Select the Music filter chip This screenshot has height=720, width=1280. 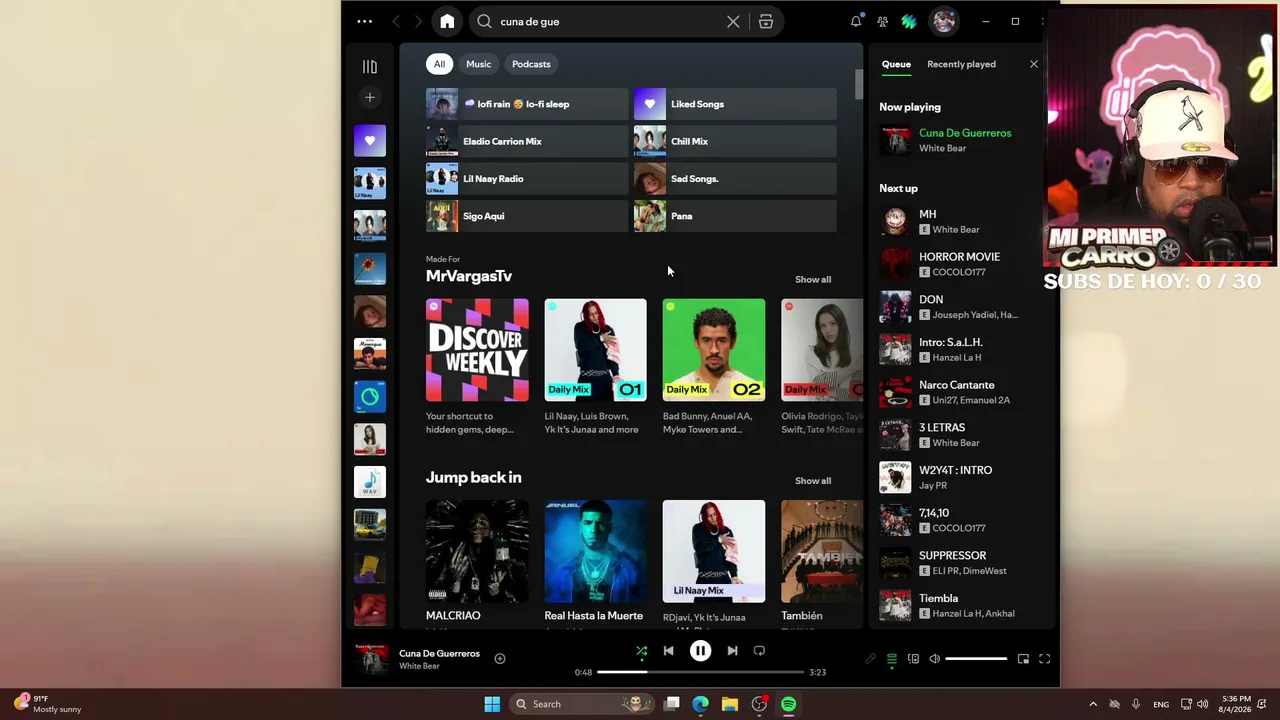[x=479, y=64]
